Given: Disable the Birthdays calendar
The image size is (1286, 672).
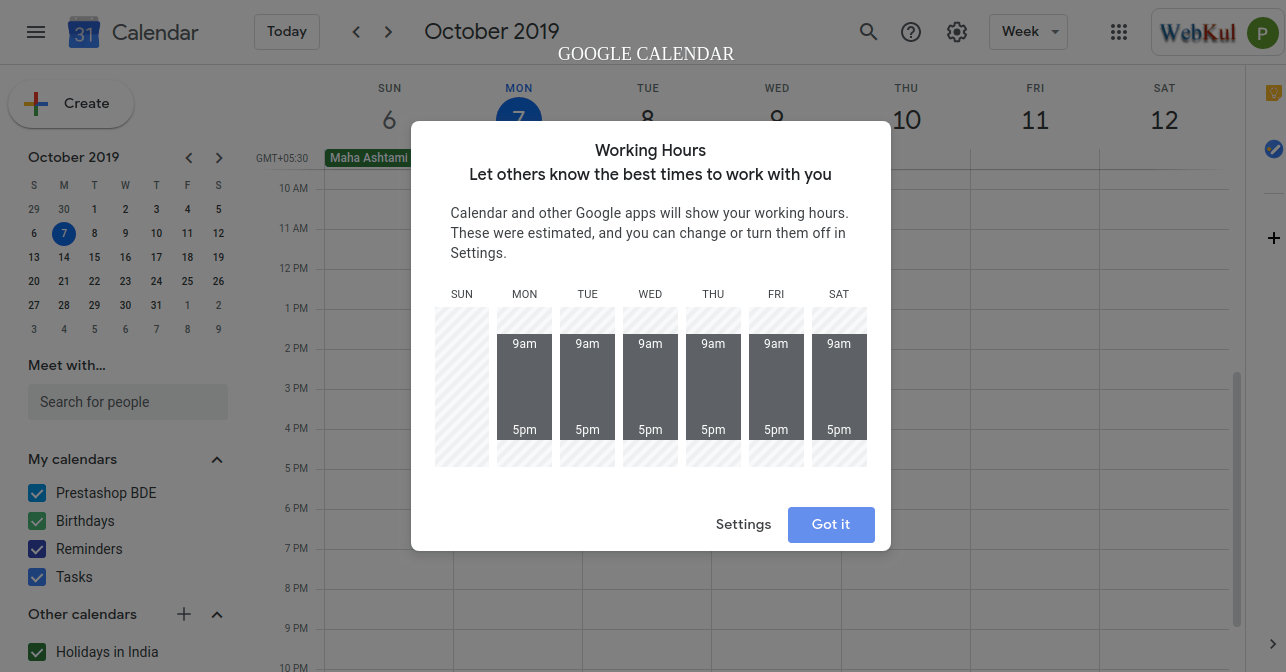Looking at the screenshot, I should [37, 520].
